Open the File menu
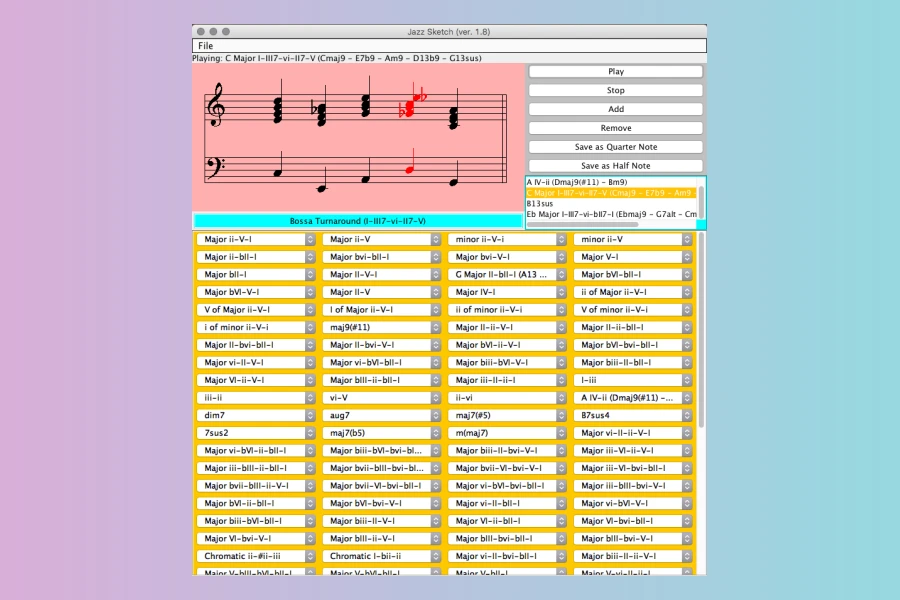The image size is (900, 600). tap(205, 46)
